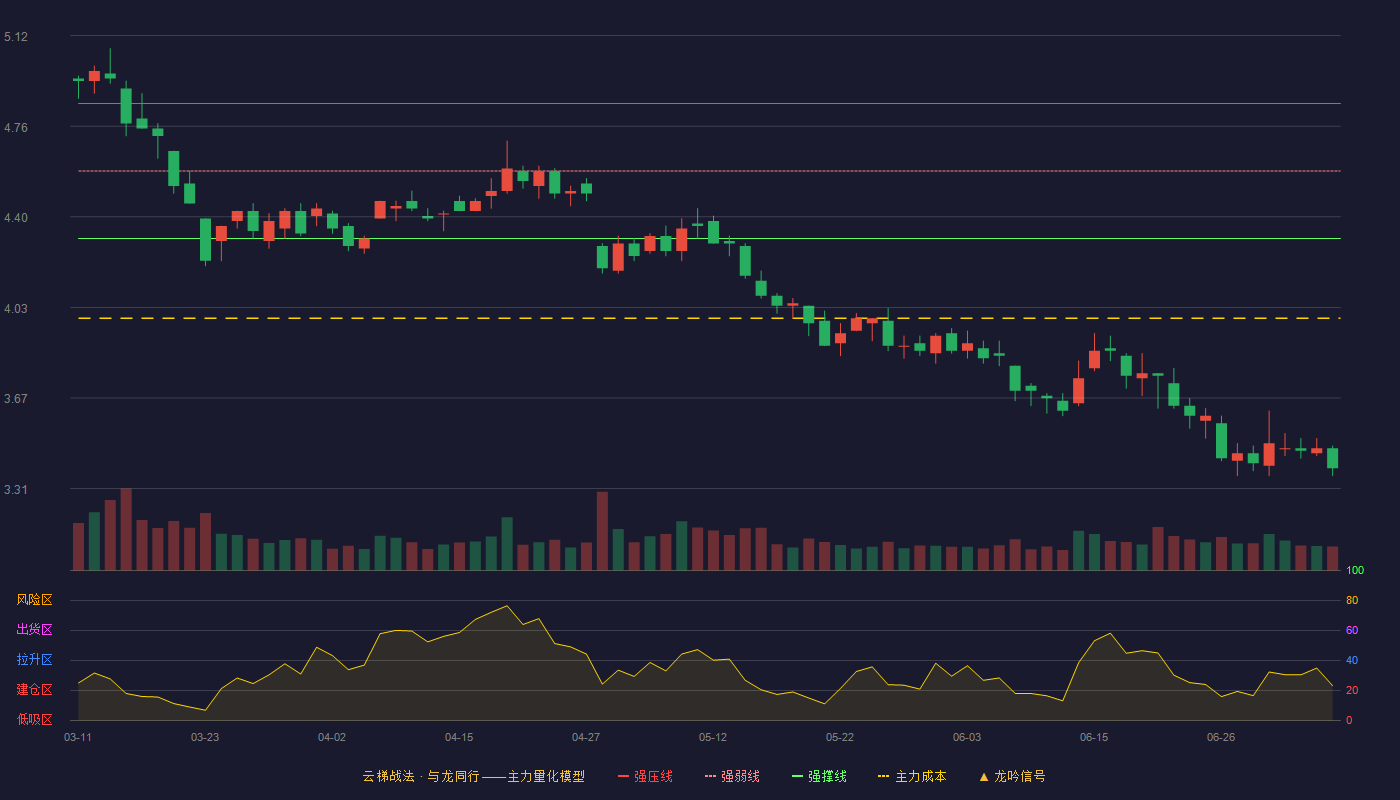Image resolution: width=1400 pixels, height=800 pixels.
Task: Click the 4.76 price axis label
Action: coord(16,128)
